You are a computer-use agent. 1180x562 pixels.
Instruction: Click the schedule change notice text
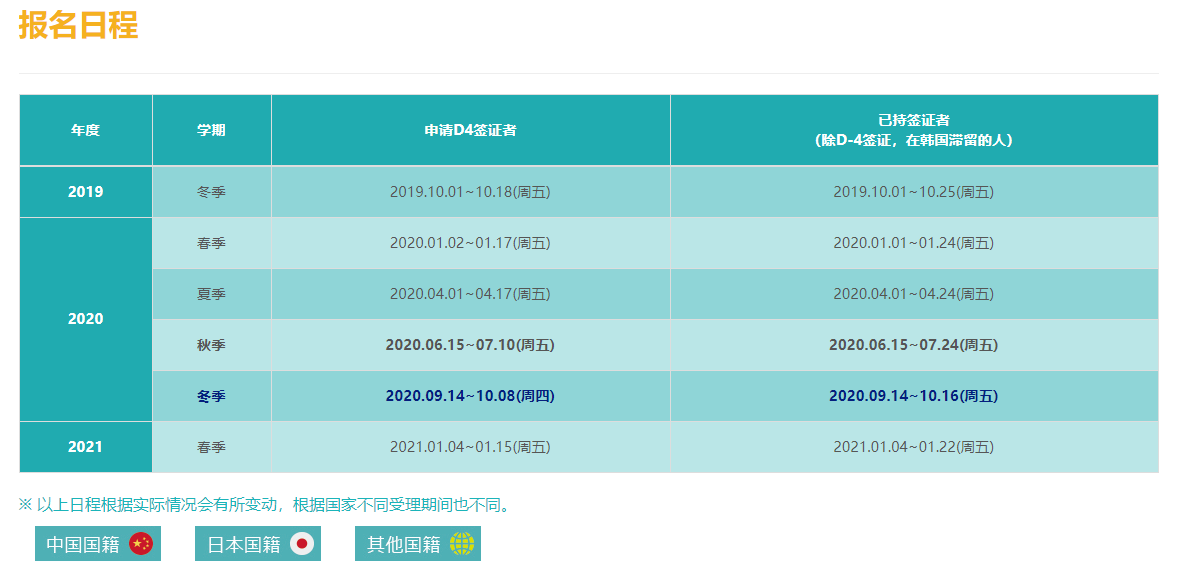tap(266, 505)
